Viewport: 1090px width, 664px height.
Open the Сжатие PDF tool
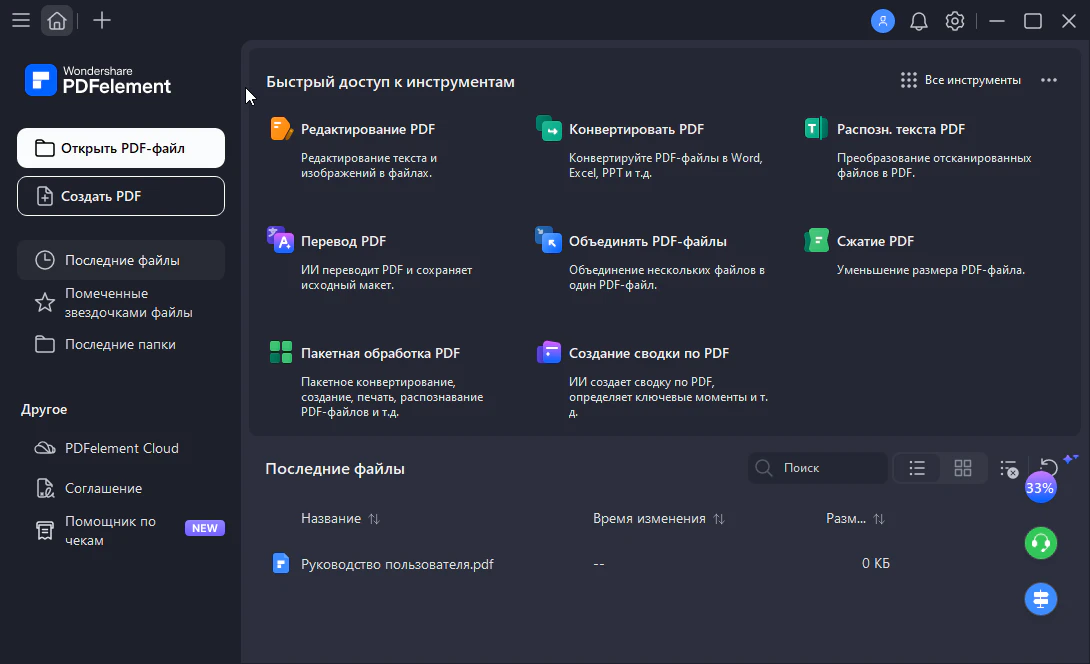875,241
